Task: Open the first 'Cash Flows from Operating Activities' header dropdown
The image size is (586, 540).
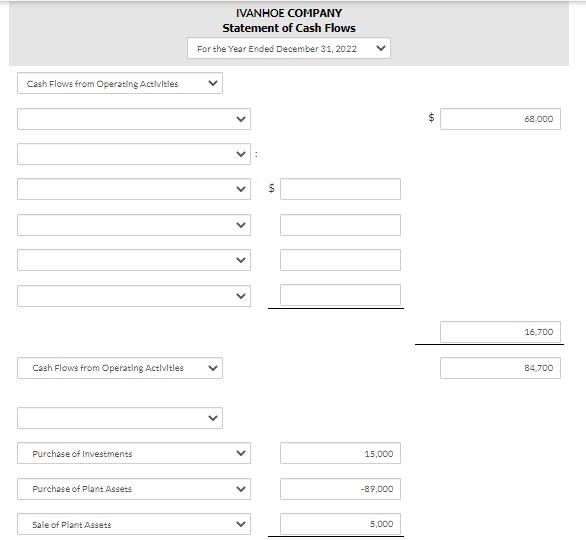Action: pos(120,83)
